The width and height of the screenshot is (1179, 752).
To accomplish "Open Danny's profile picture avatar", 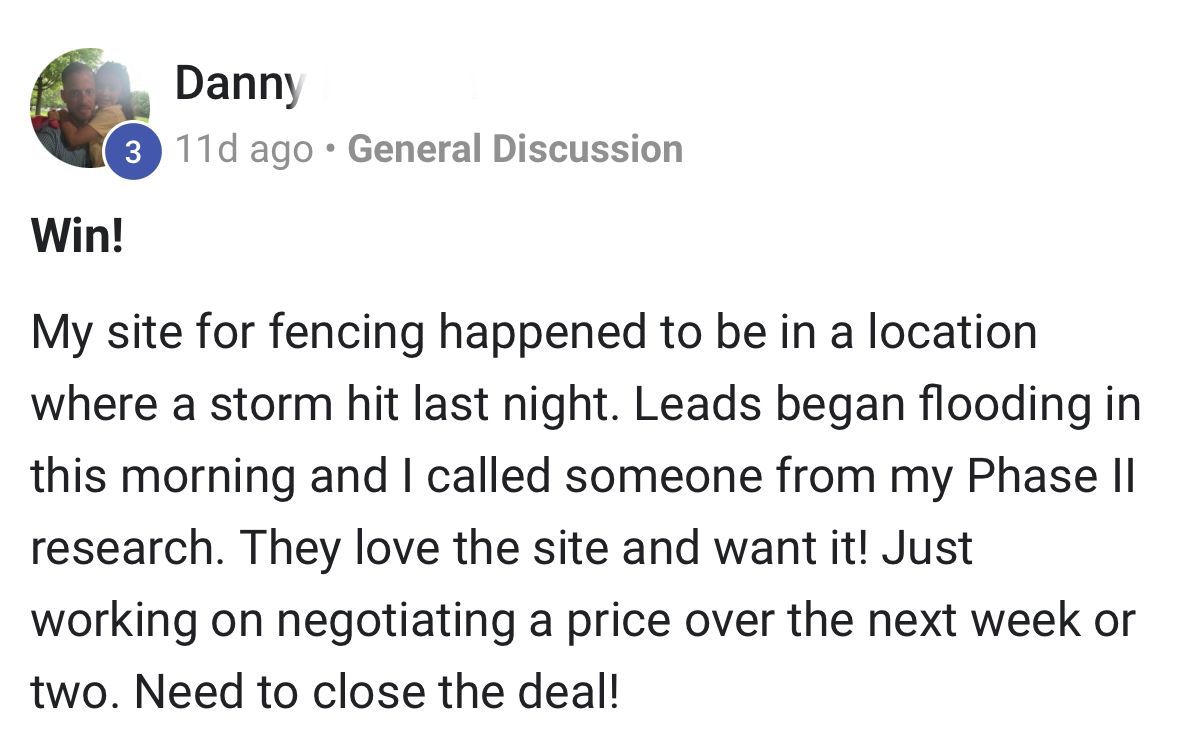I will coord(88,107).
